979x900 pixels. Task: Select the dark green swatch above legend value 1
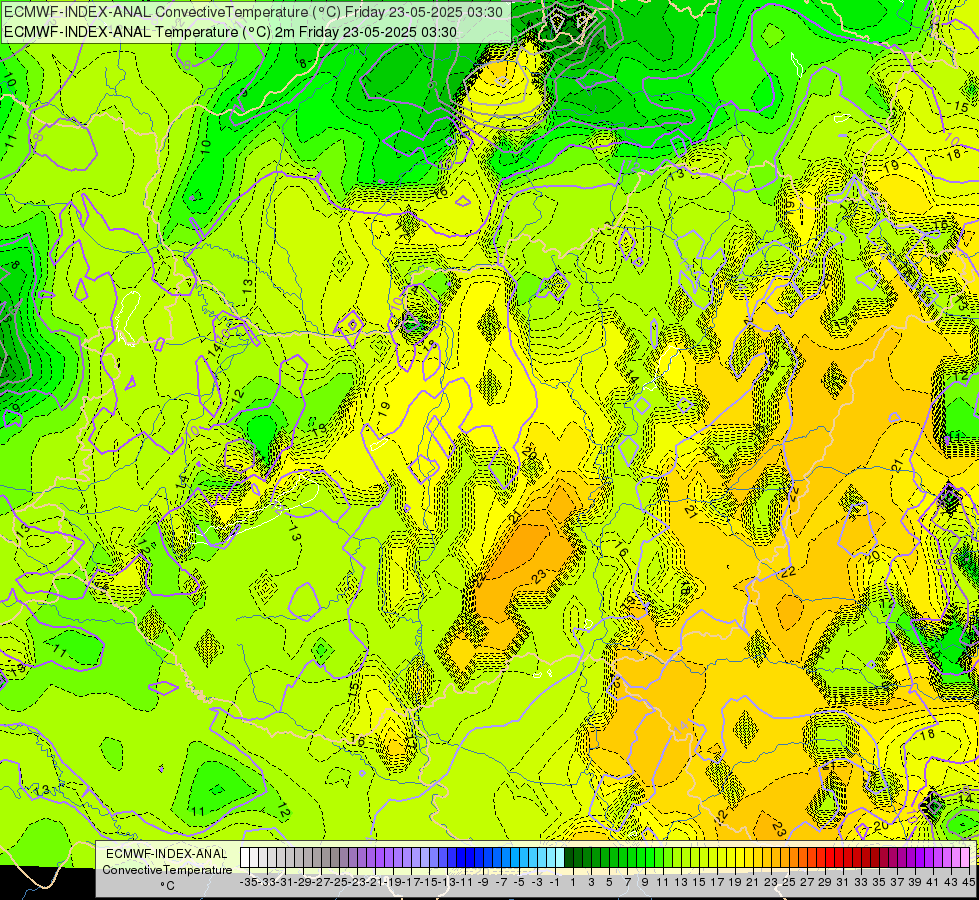pyautogui.click(x=569, y=858)
